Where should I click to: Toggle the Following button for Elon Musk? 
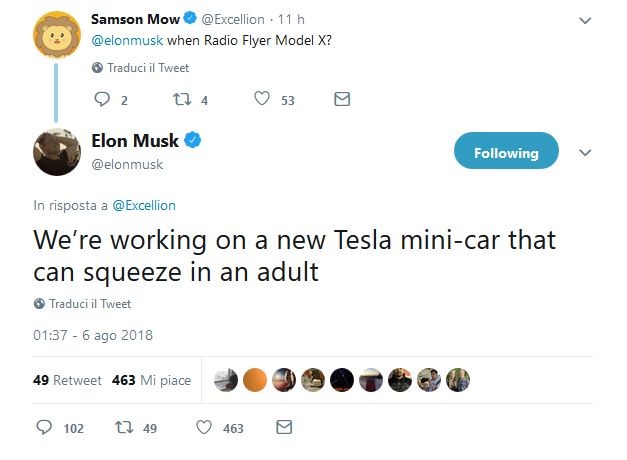[506, 153]
